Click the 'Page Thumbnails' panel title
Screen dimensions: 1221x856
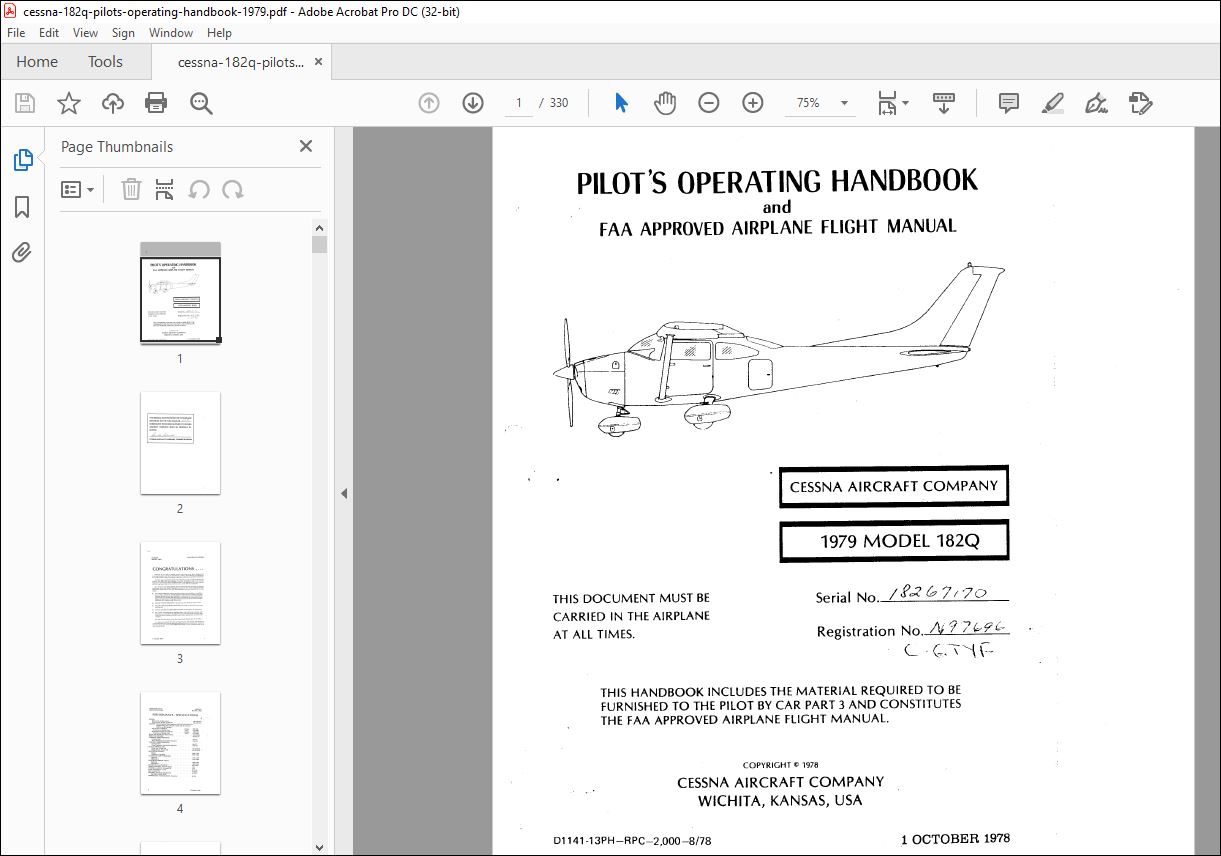click(x=117, y=146)
